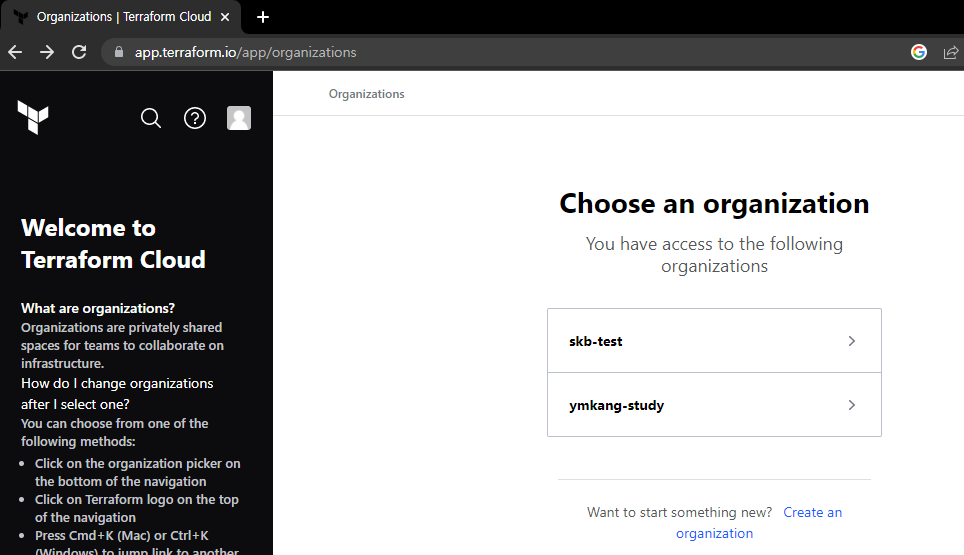Open a new browser tab
This screenshot has height=555, width=964.
tap(263, 17)
